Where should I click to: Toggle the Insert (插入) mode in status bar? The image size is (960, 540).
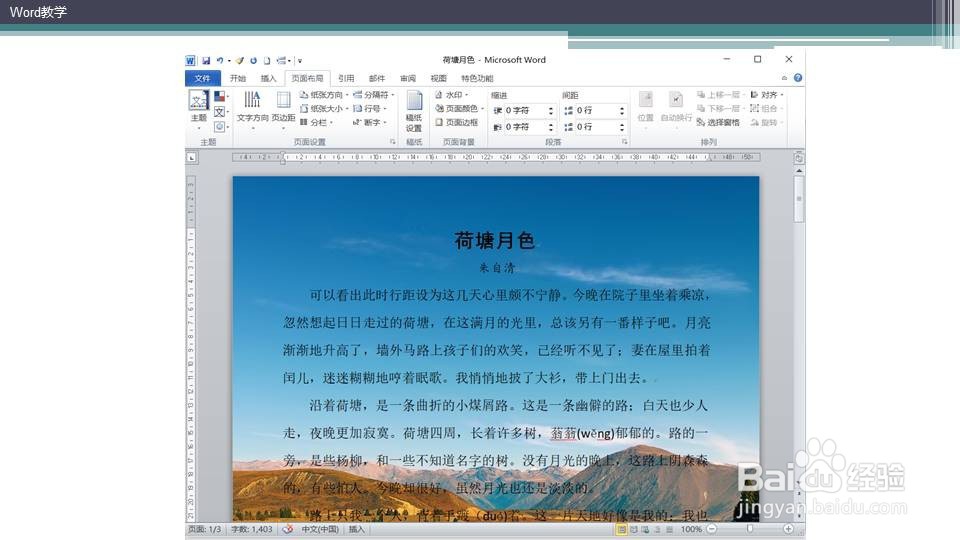(x=356, y=529)
